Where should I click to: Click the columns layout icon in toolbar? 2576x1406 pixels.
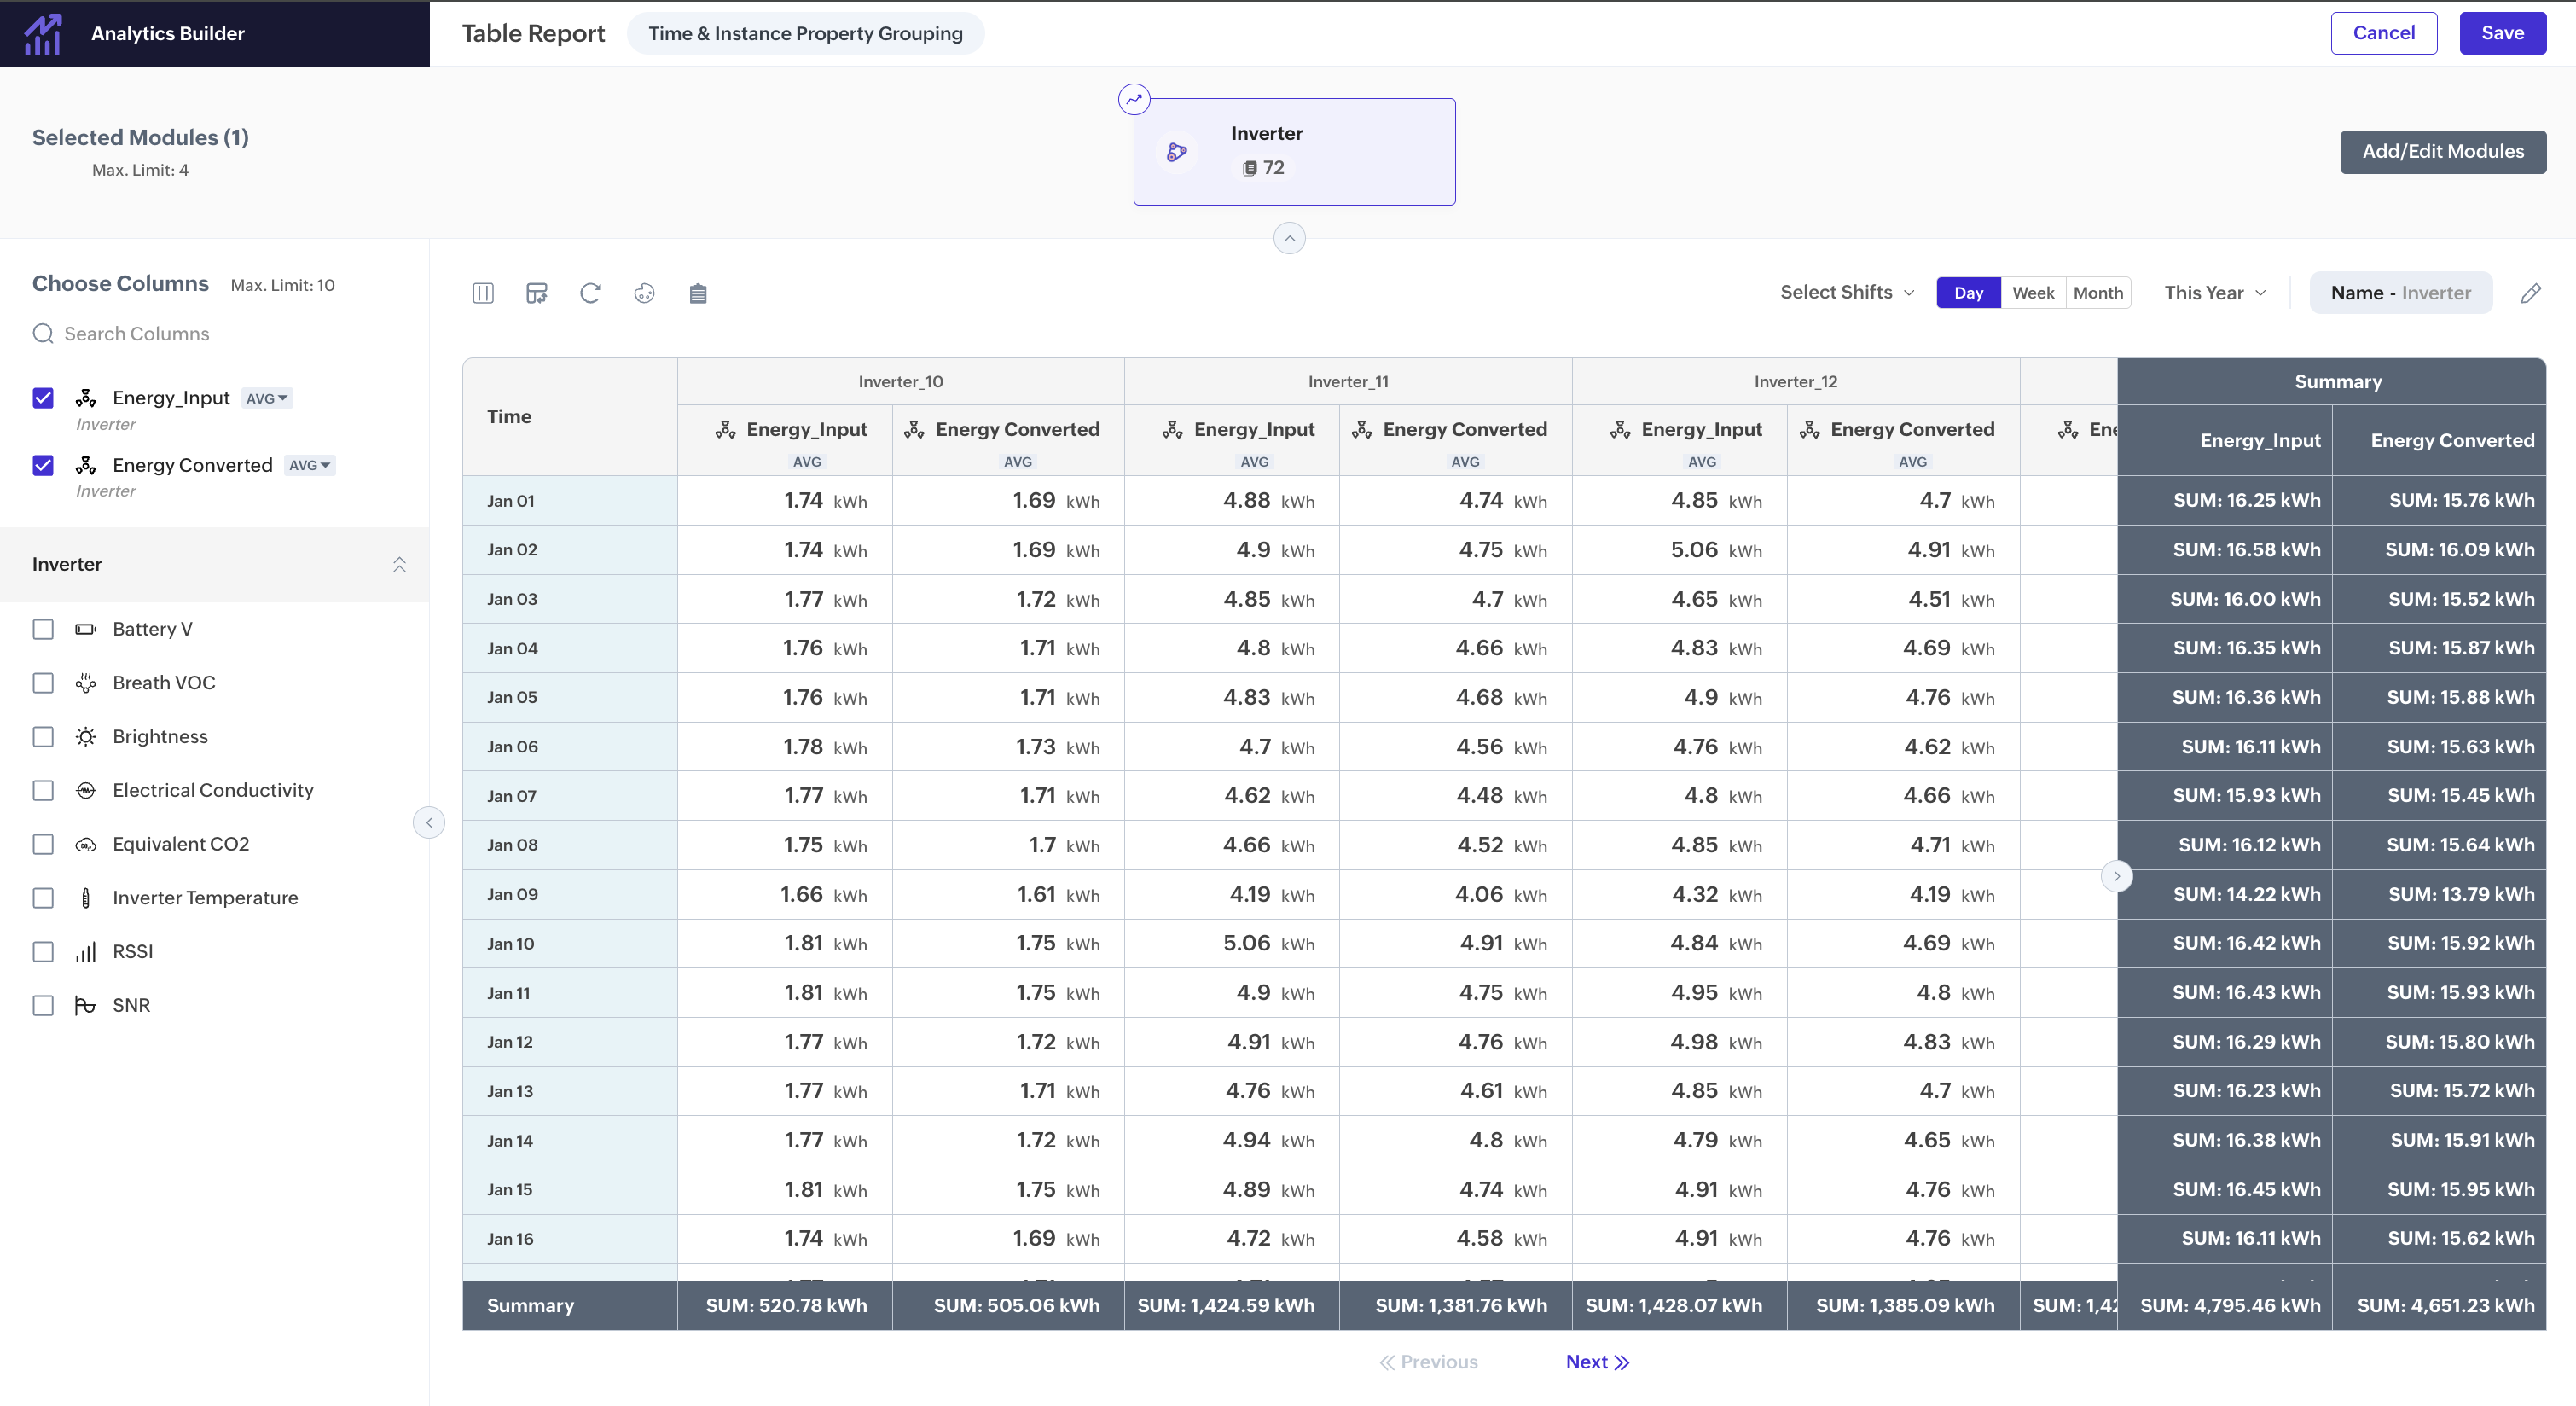483,293
